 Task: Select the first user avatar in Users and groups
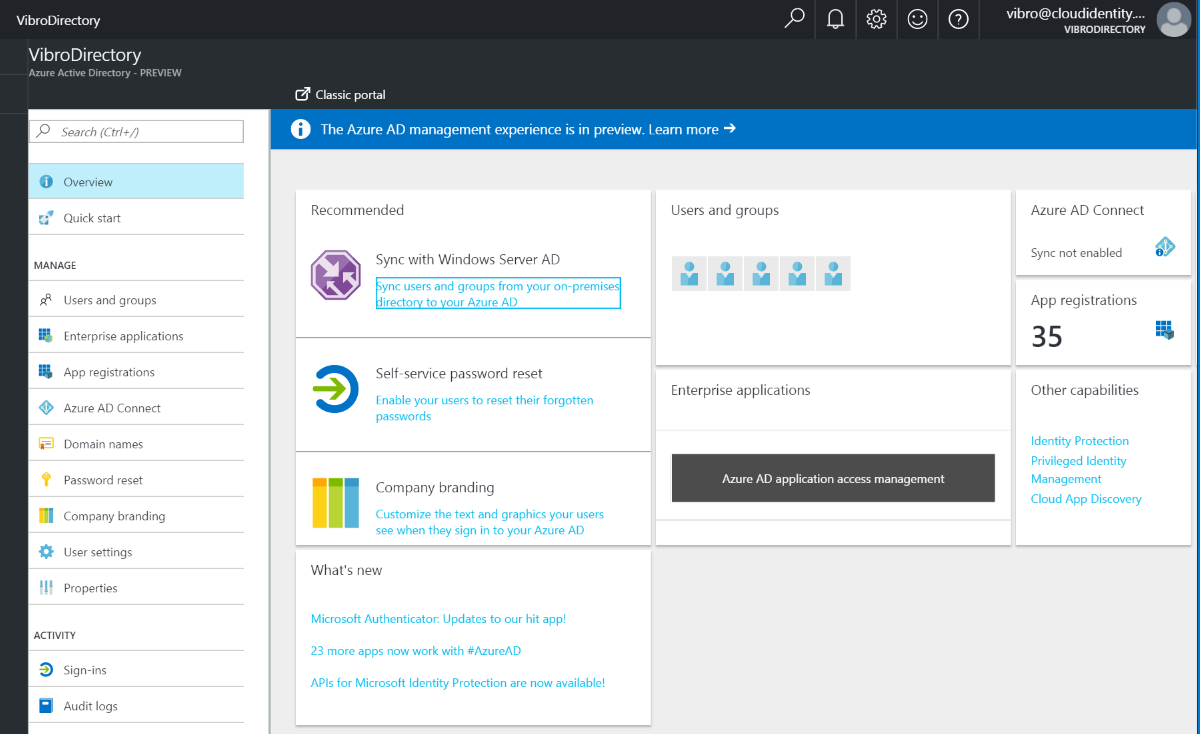(x=689, y=273)
